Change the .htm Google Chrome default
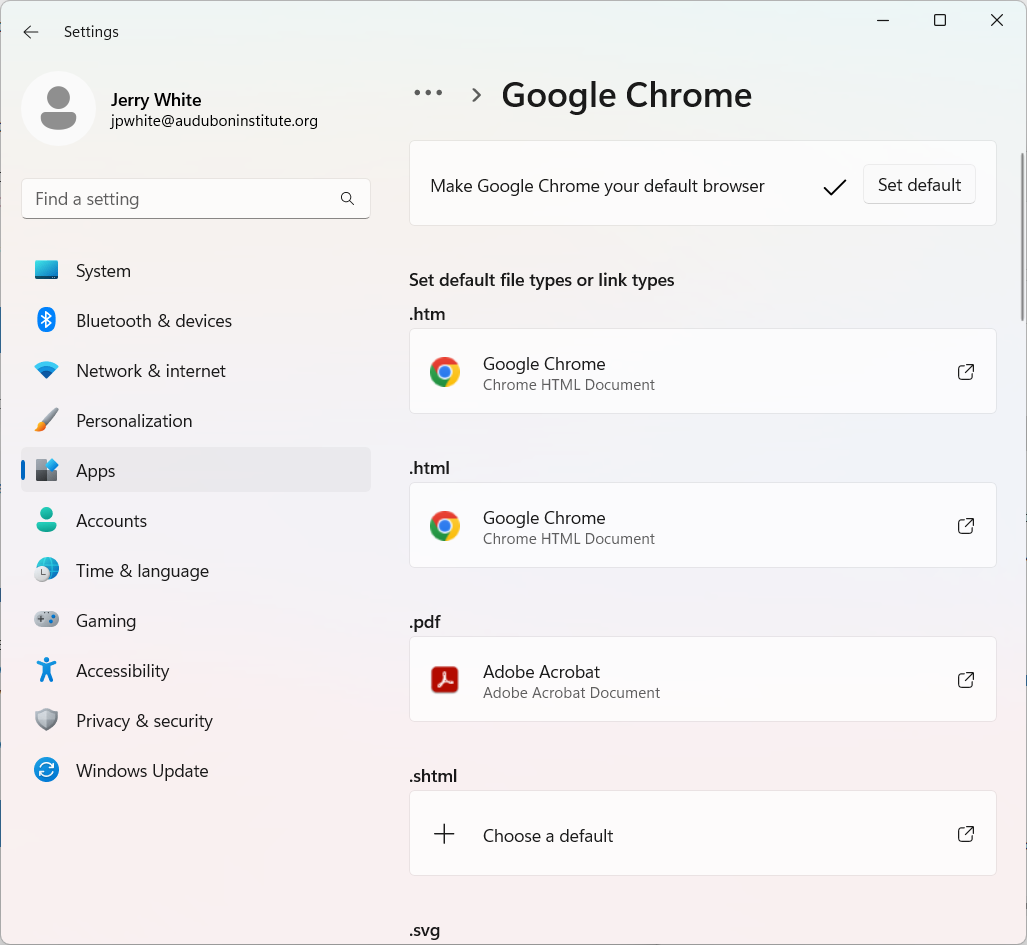This screenshot has width=1027, height=945. pos(703,371)
